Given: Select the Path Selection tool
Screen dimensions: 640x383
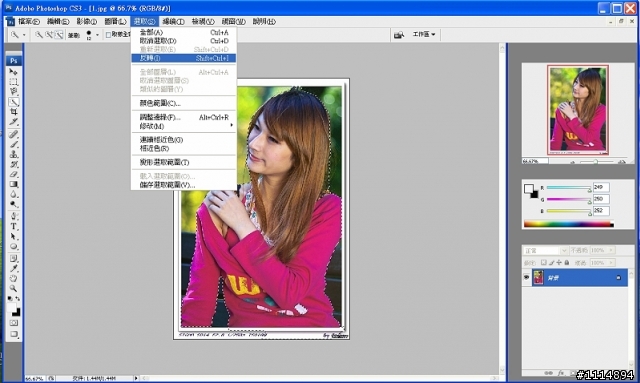Looking at the screenshot, I should coord(13,236).
